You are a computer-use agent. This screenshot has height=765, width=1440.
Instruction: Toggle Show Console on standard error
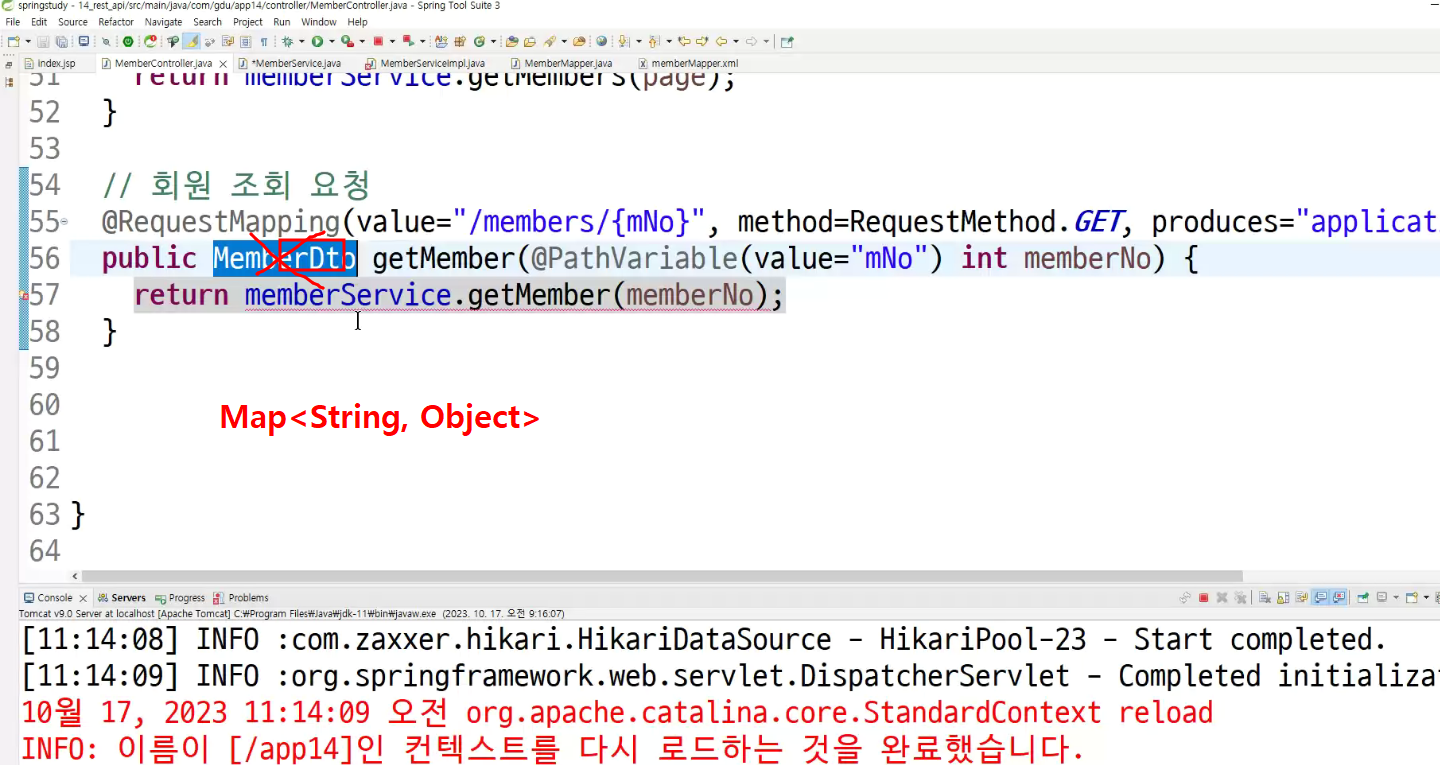coord(1339,598)
